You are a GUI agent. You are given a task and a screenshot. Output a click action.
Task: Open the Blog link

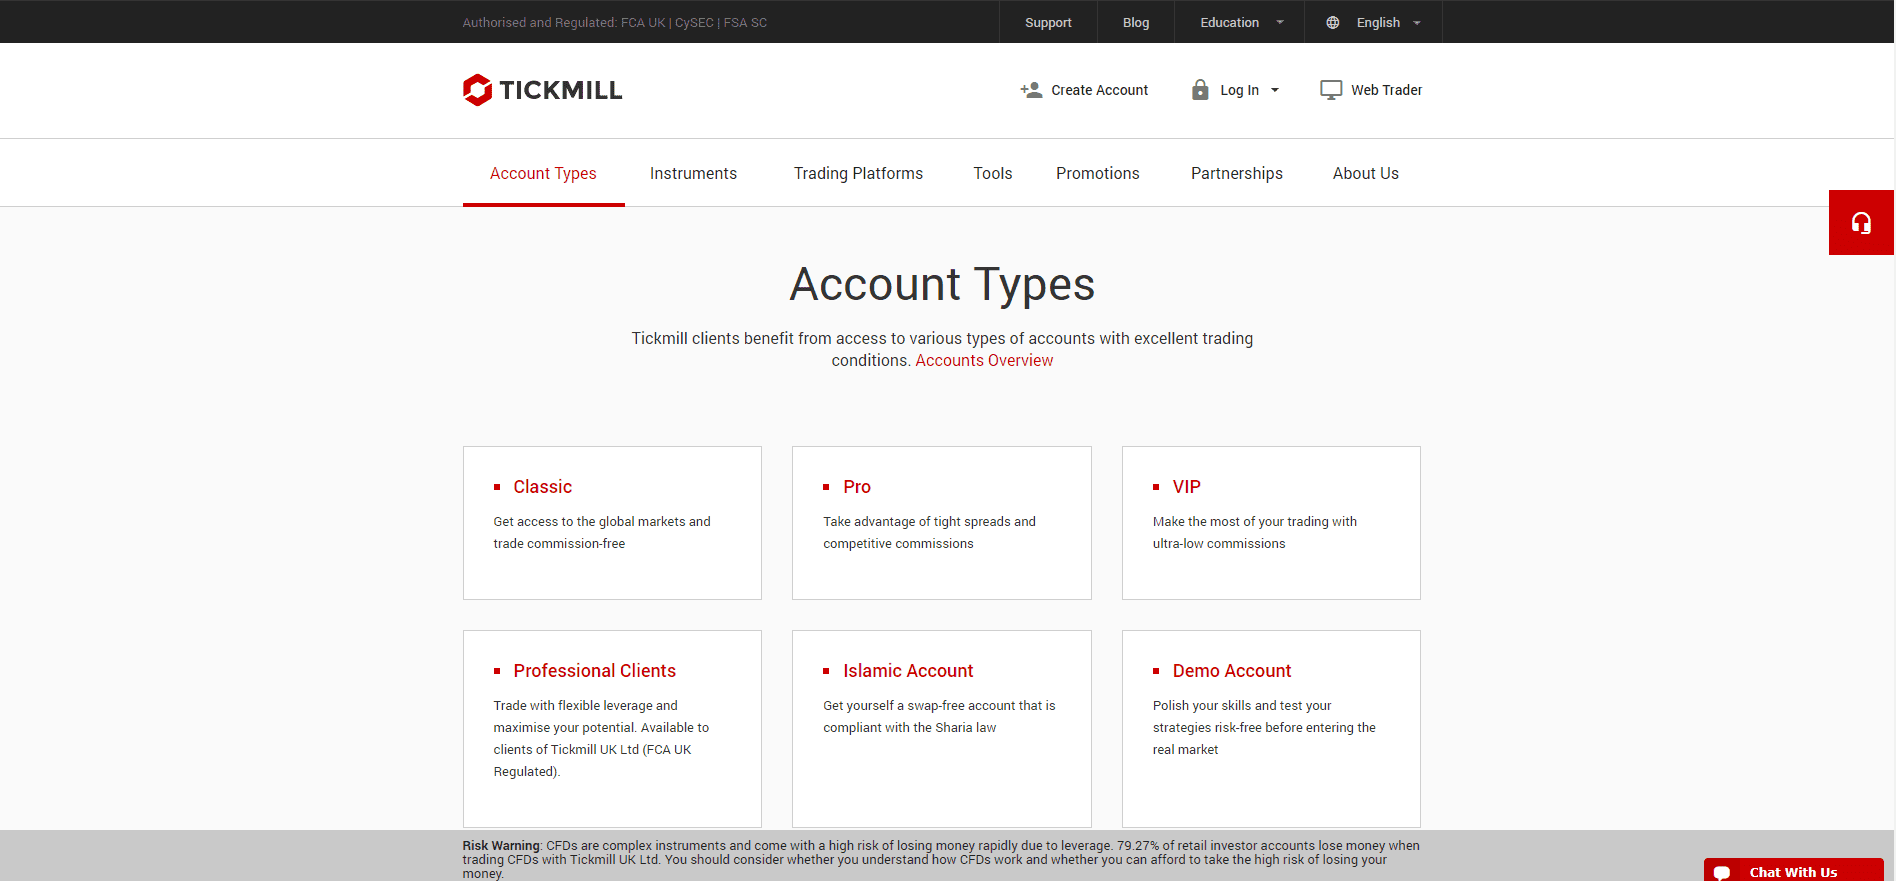click(1136, 22)
